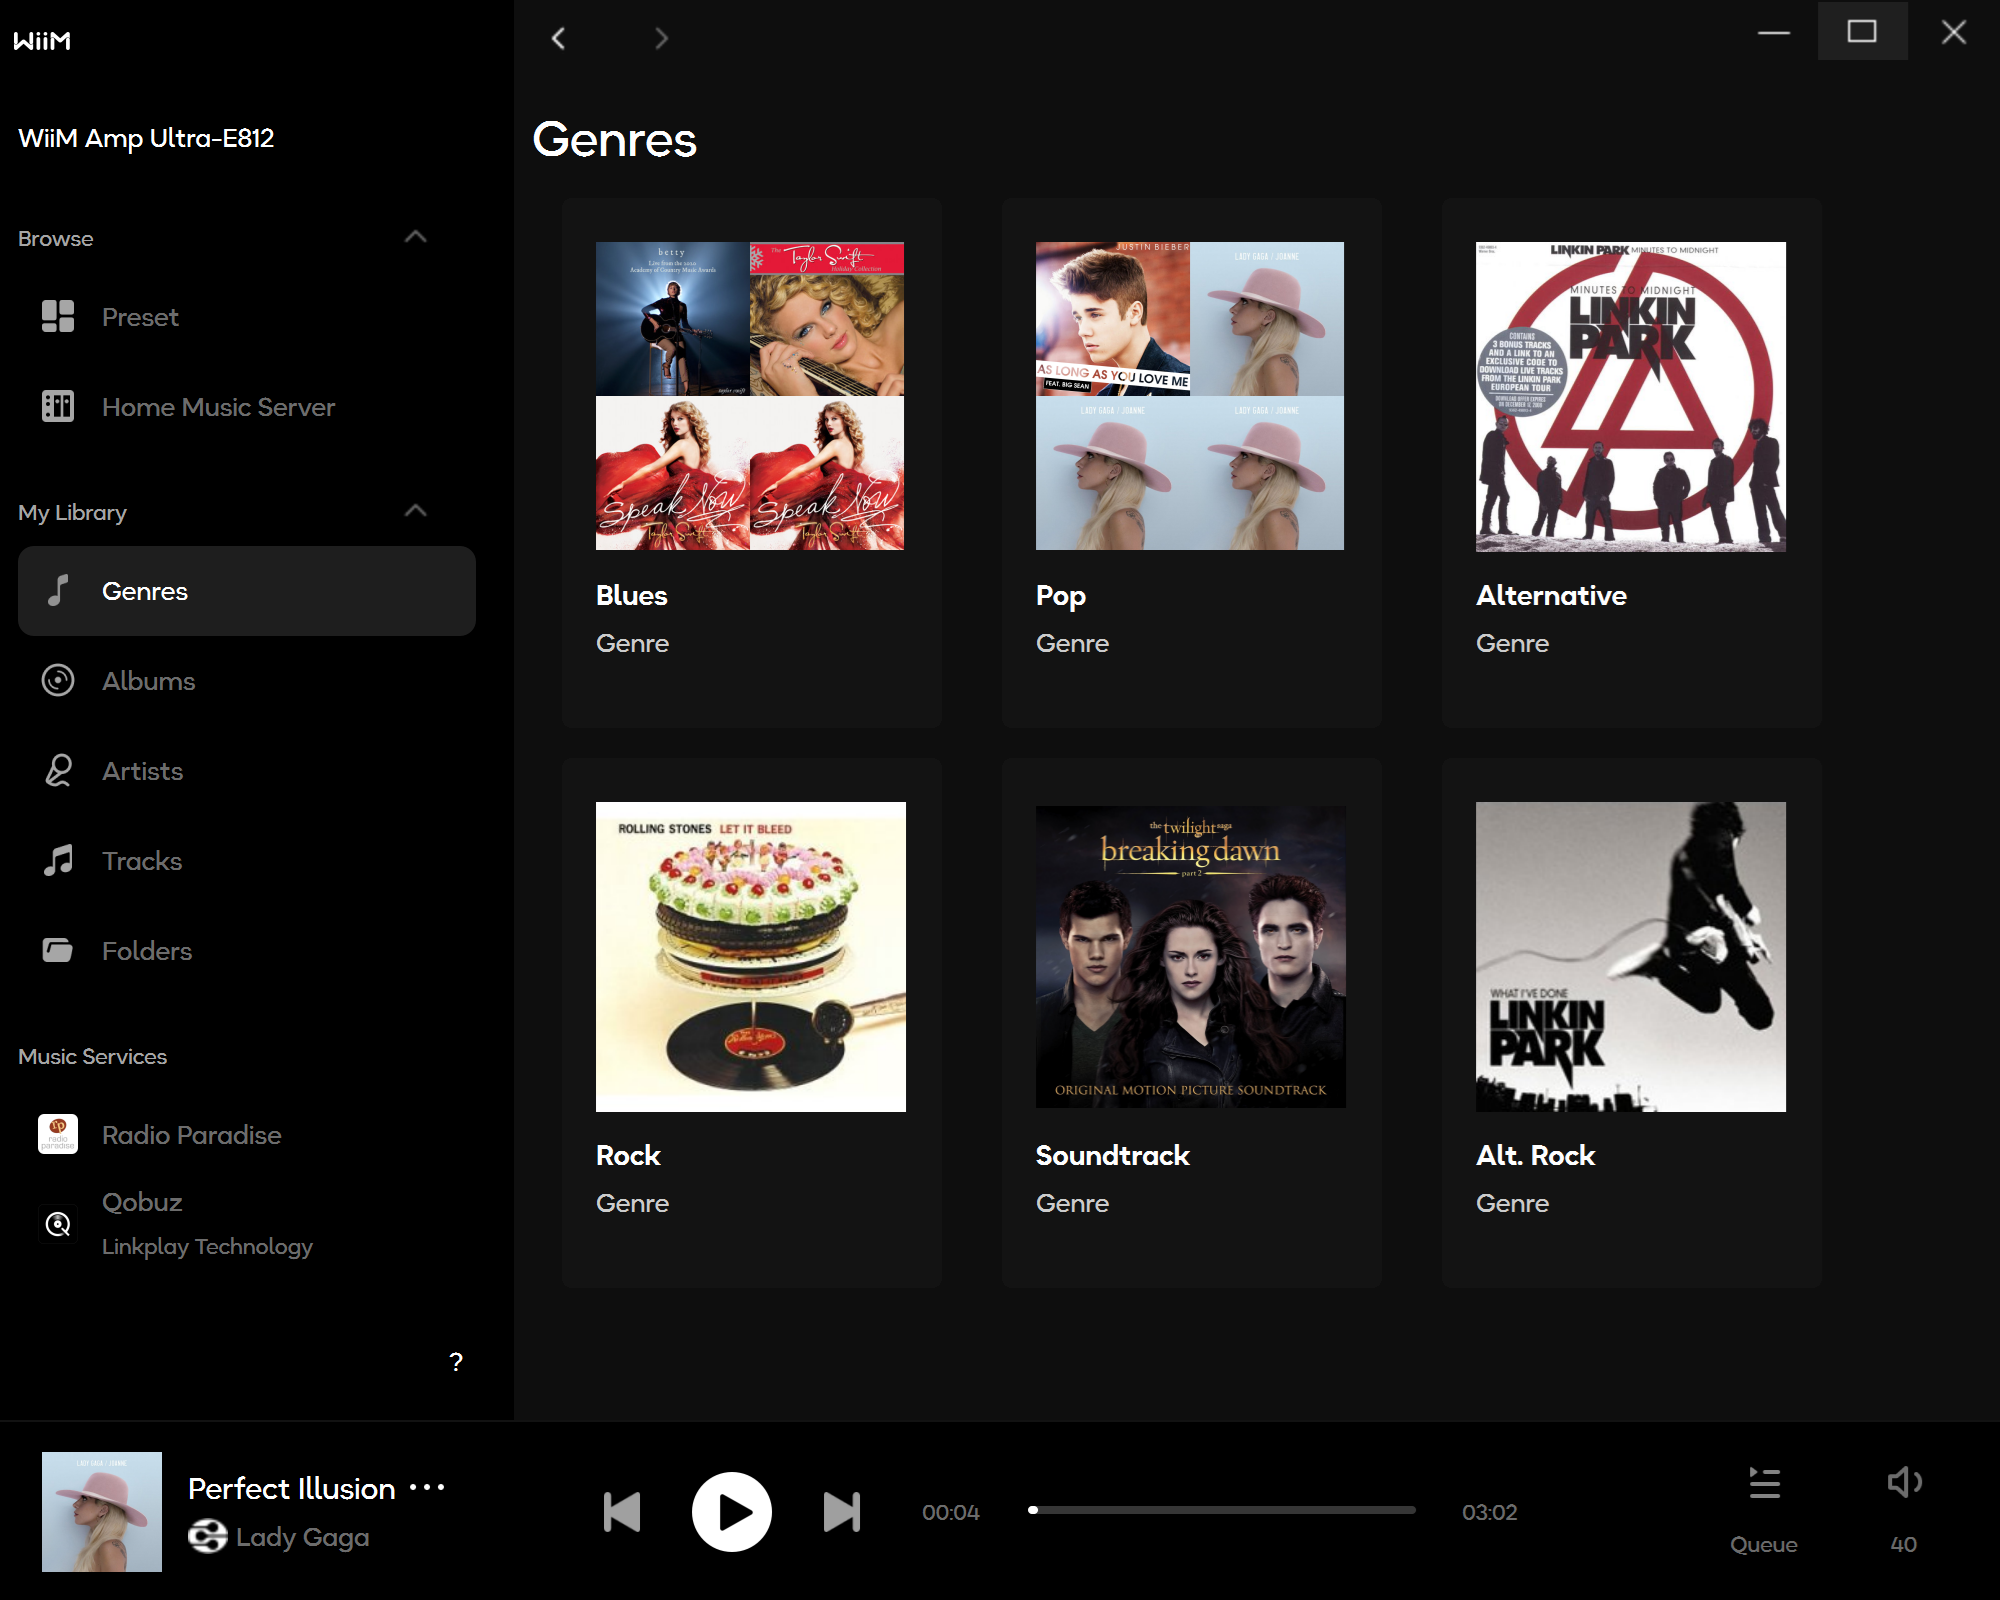Open the Queue panel icon
The height and width of the screenshot is (1600, 2000).
[x=1765, y=1485]
